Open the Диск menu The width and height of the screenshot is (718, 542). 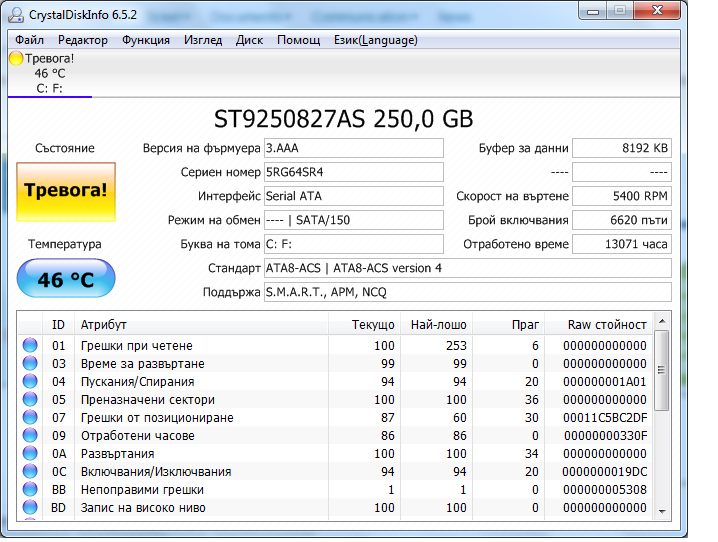click(249, 40)
